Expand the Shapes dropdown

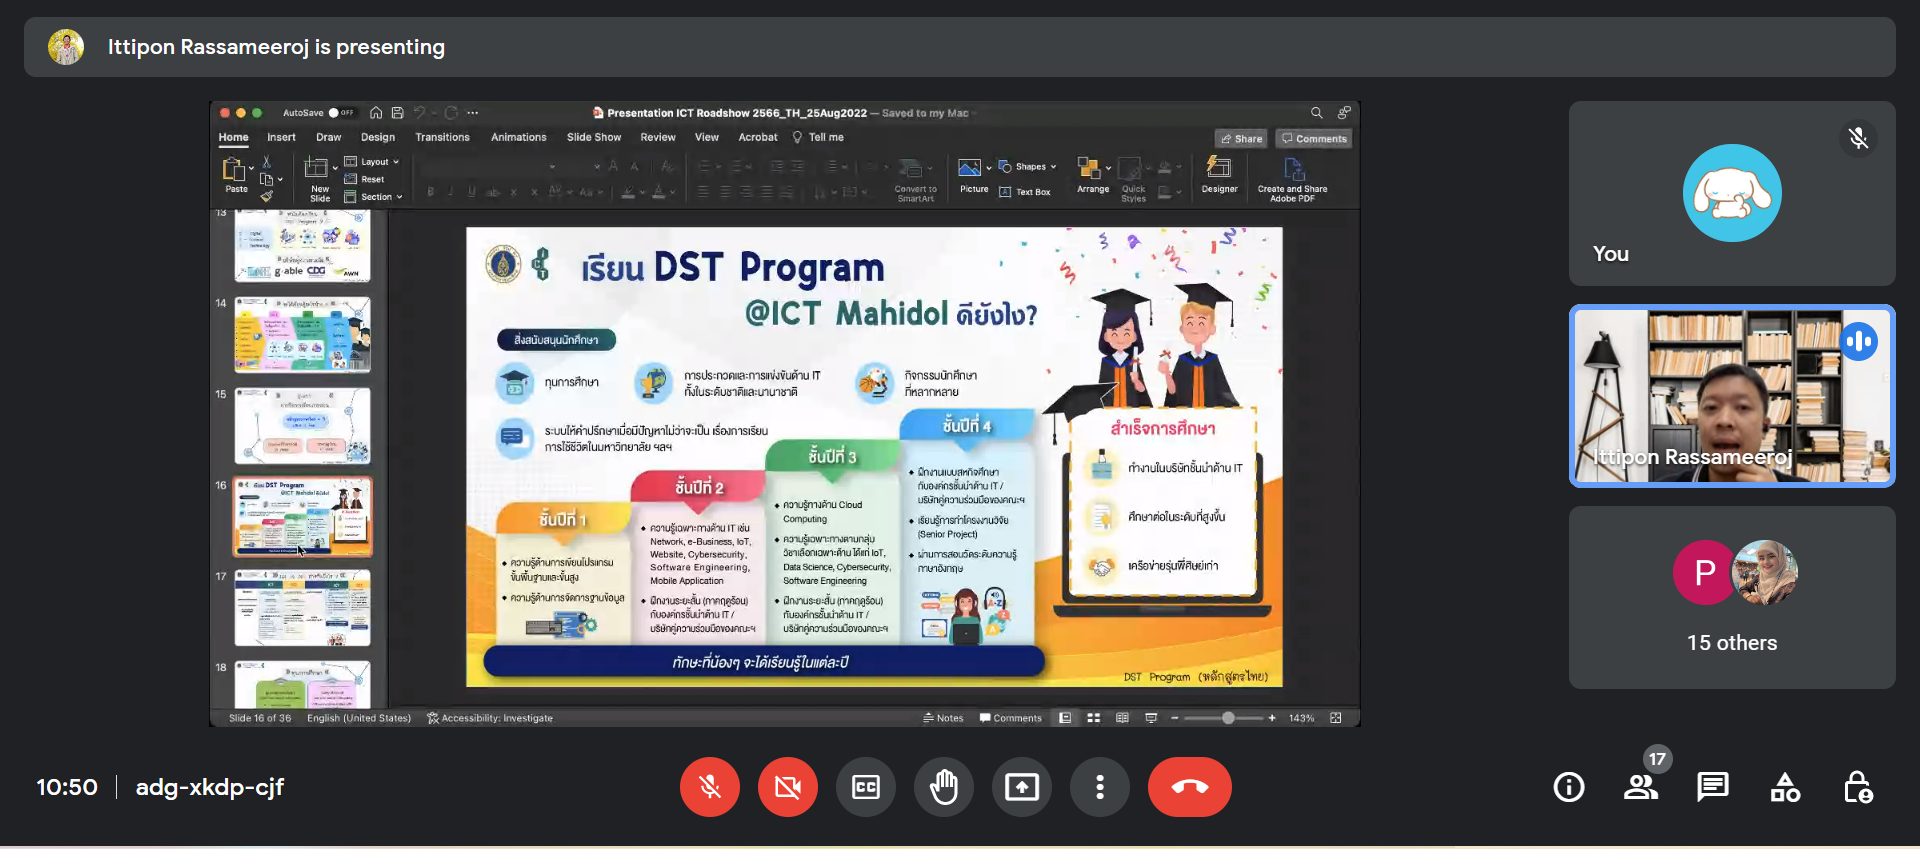coord(1029,167)
